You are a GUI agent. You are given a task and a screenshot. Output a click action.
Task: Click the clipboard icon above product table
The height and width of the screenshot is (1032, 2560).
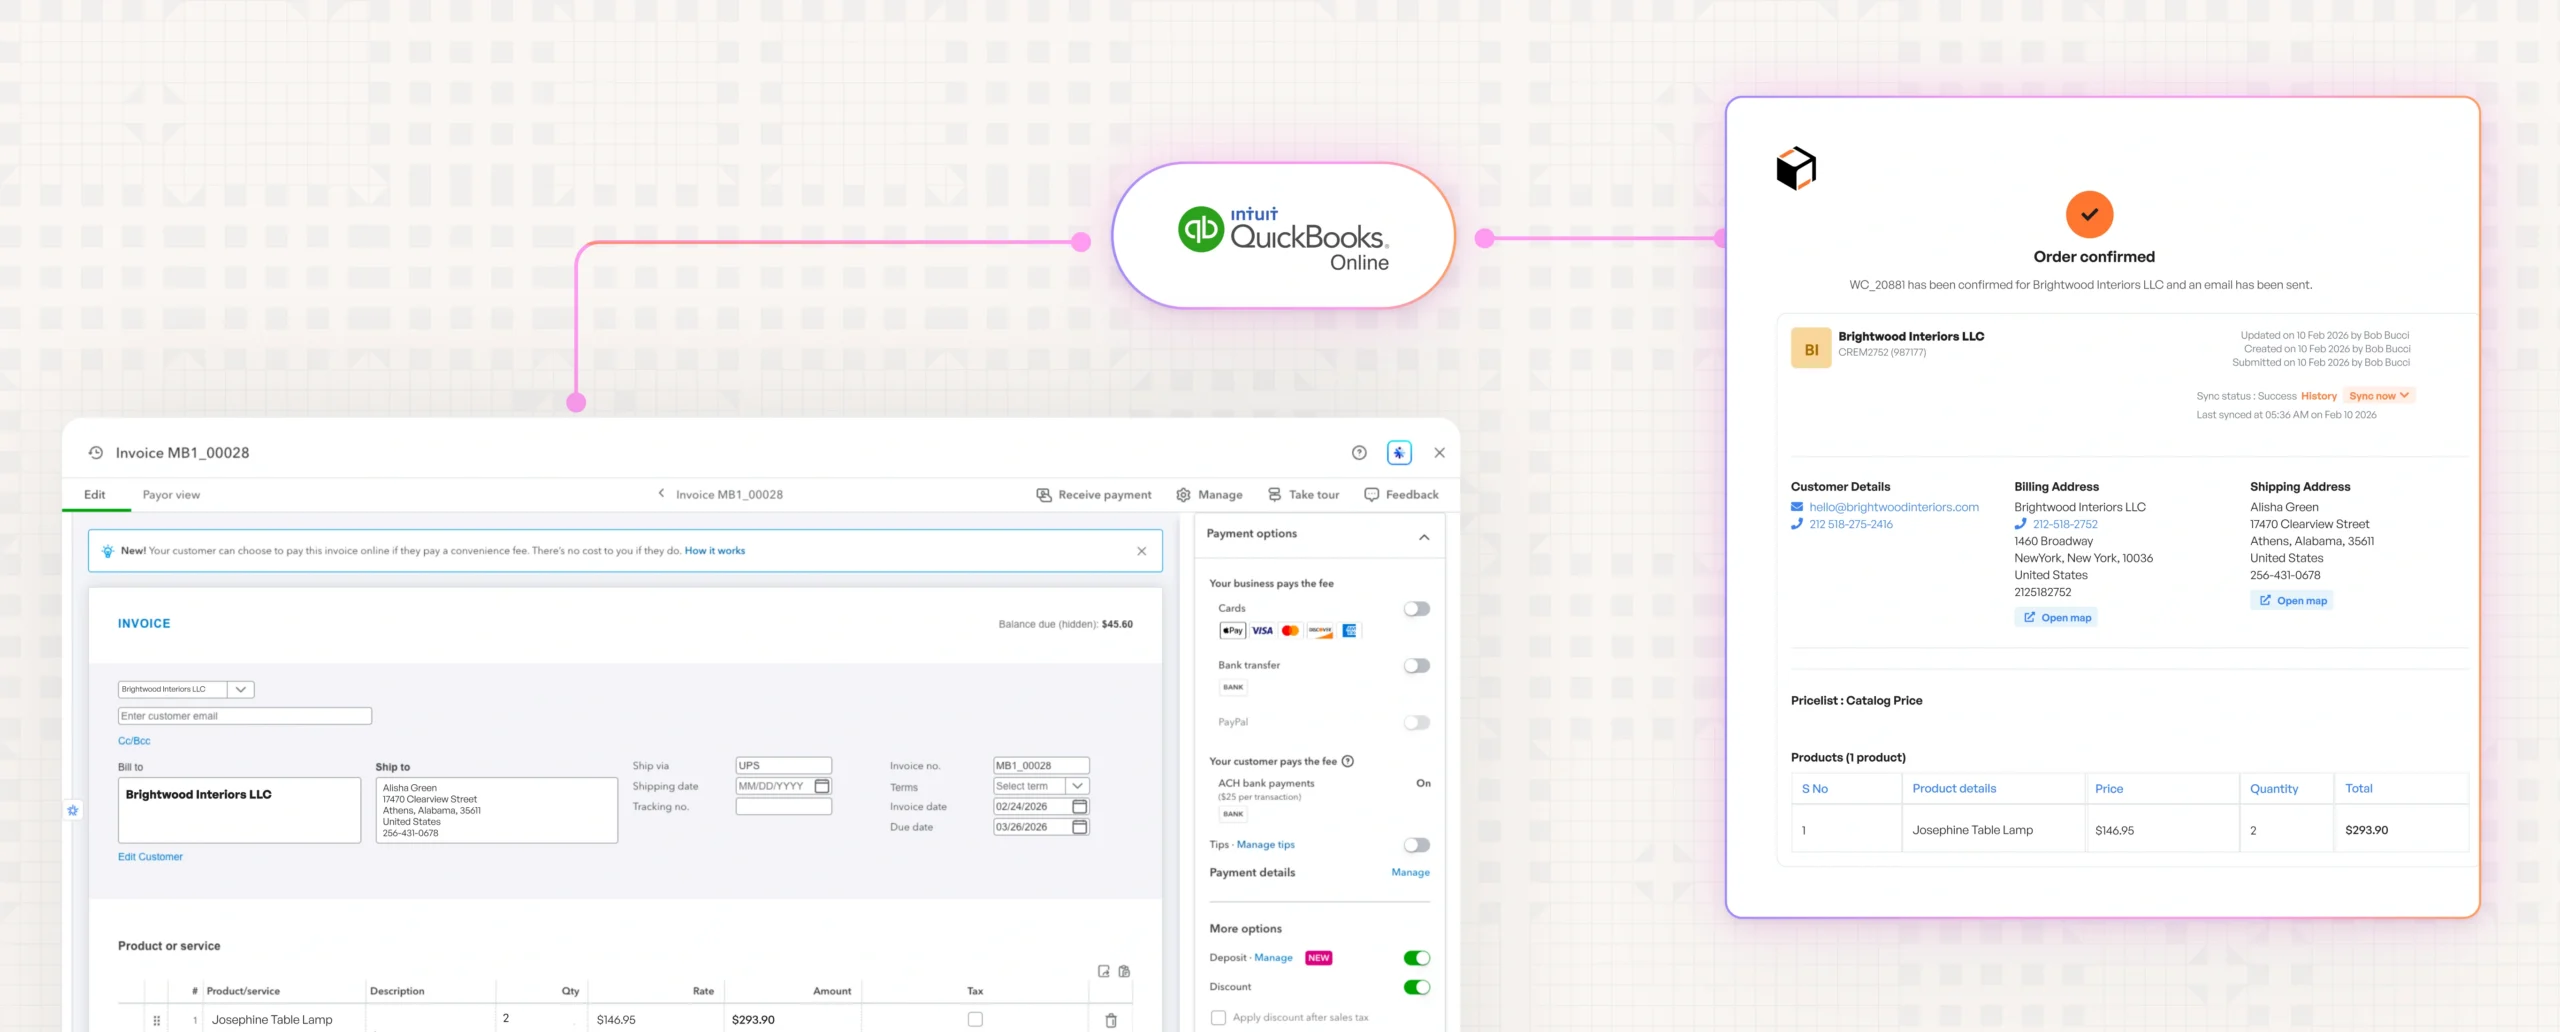coord(1124,971)
